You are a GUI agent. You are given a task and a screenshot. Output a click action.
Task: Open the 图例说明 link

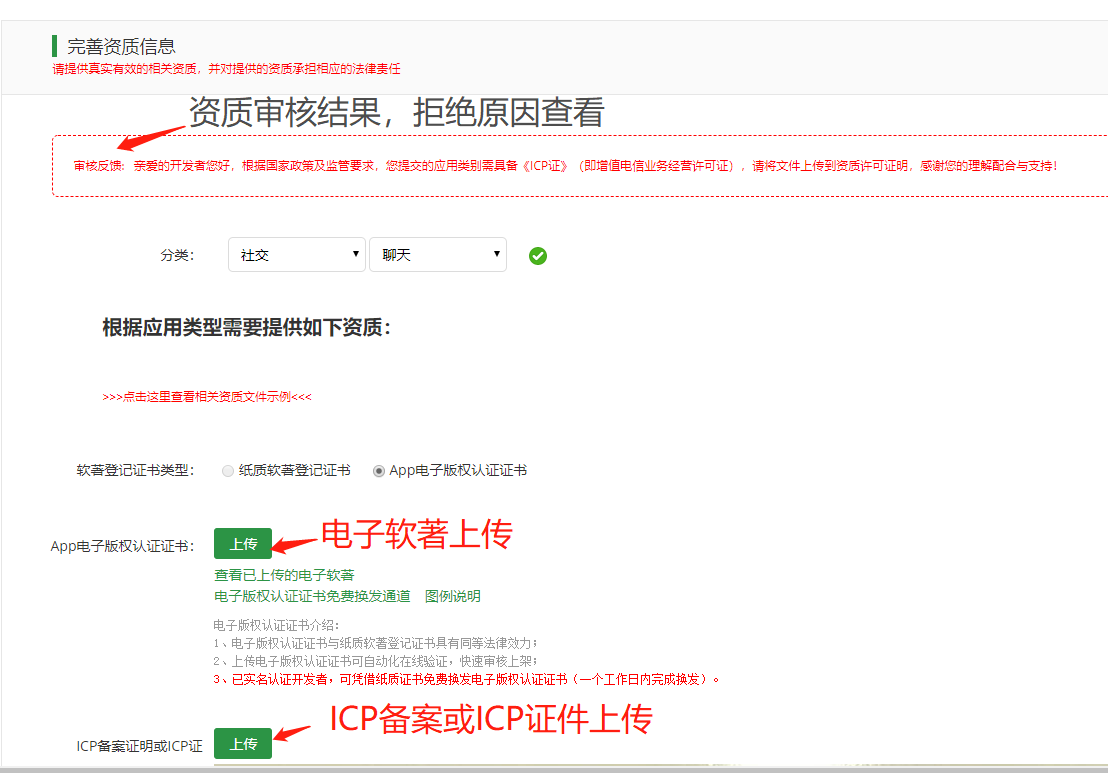pos(453,596)
